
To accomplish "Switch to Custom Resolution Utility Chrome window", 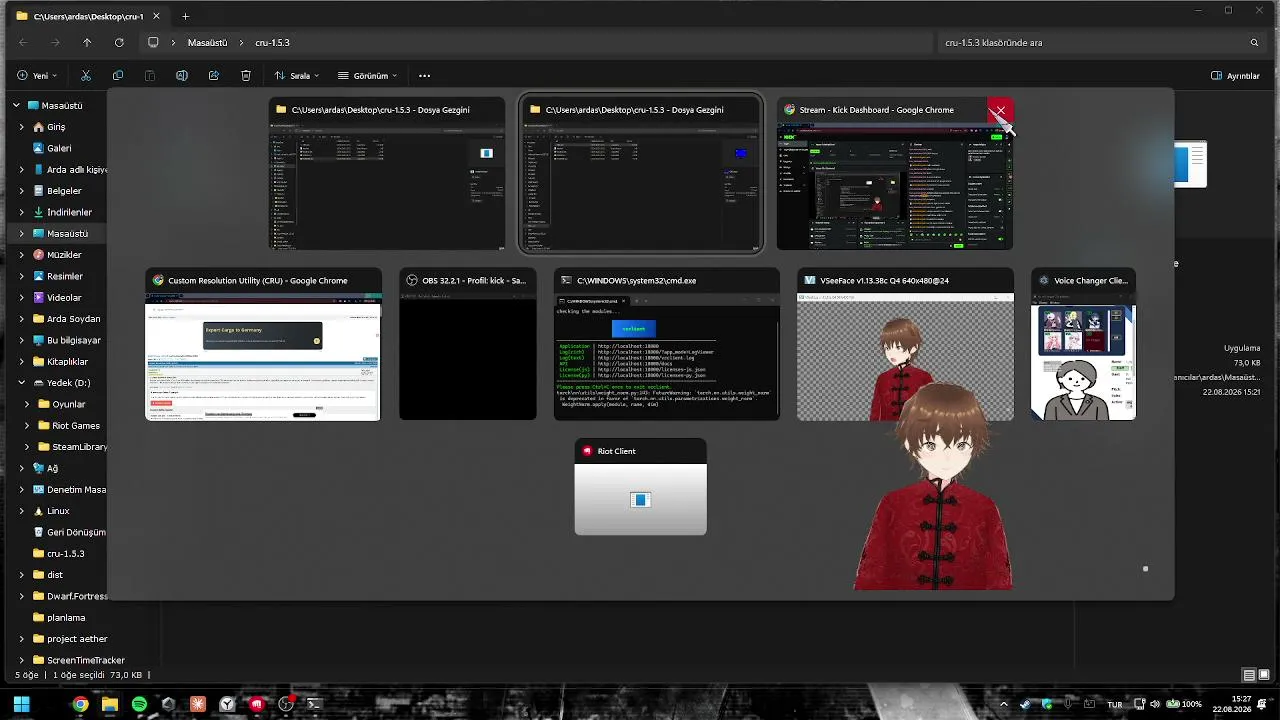I will [263, 344].
